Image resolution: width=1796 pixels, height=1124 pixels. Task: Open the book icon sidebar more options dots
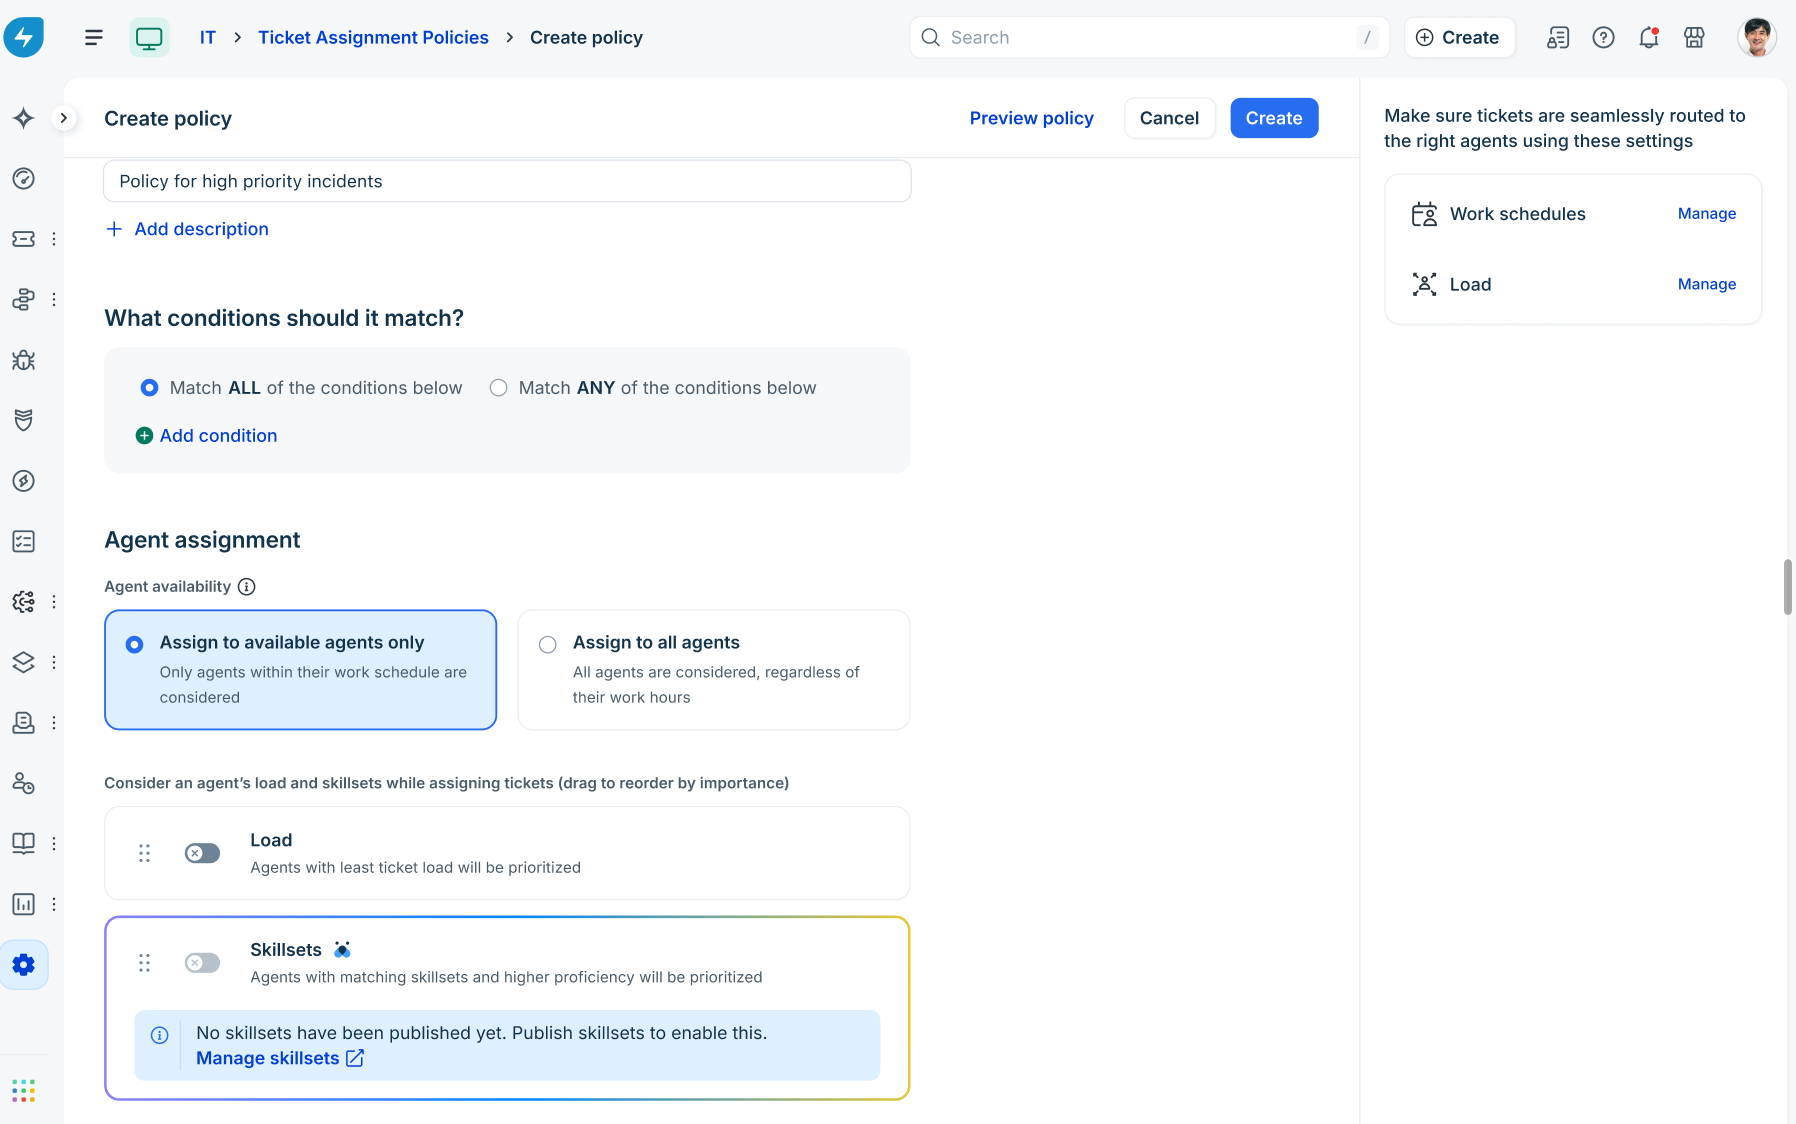(x=54, y=843)
